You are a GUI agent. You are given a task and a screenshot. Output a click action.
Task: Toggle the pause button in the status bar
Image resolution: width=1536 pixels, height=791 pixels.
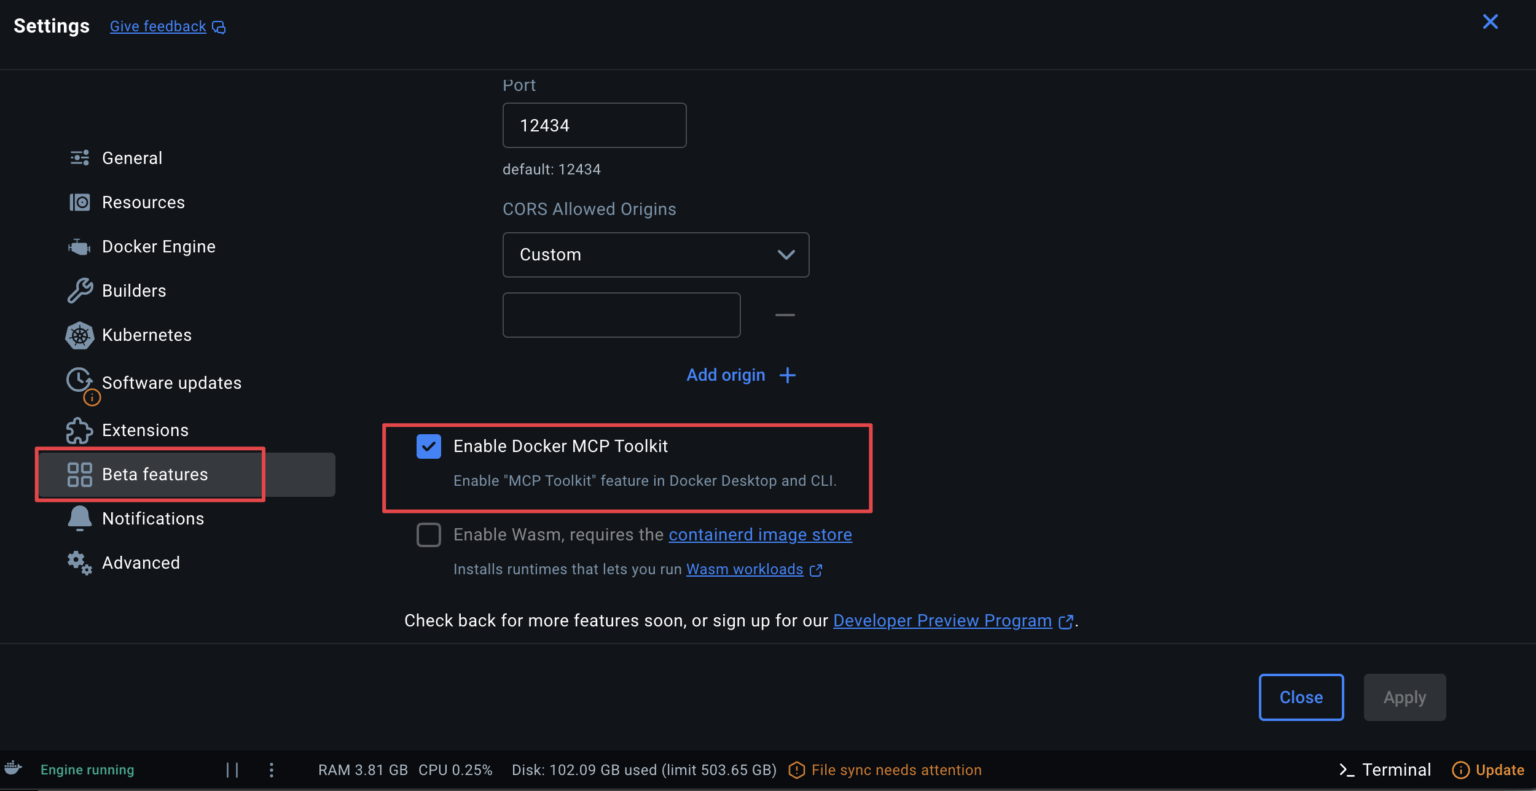(x=232, y=769)
